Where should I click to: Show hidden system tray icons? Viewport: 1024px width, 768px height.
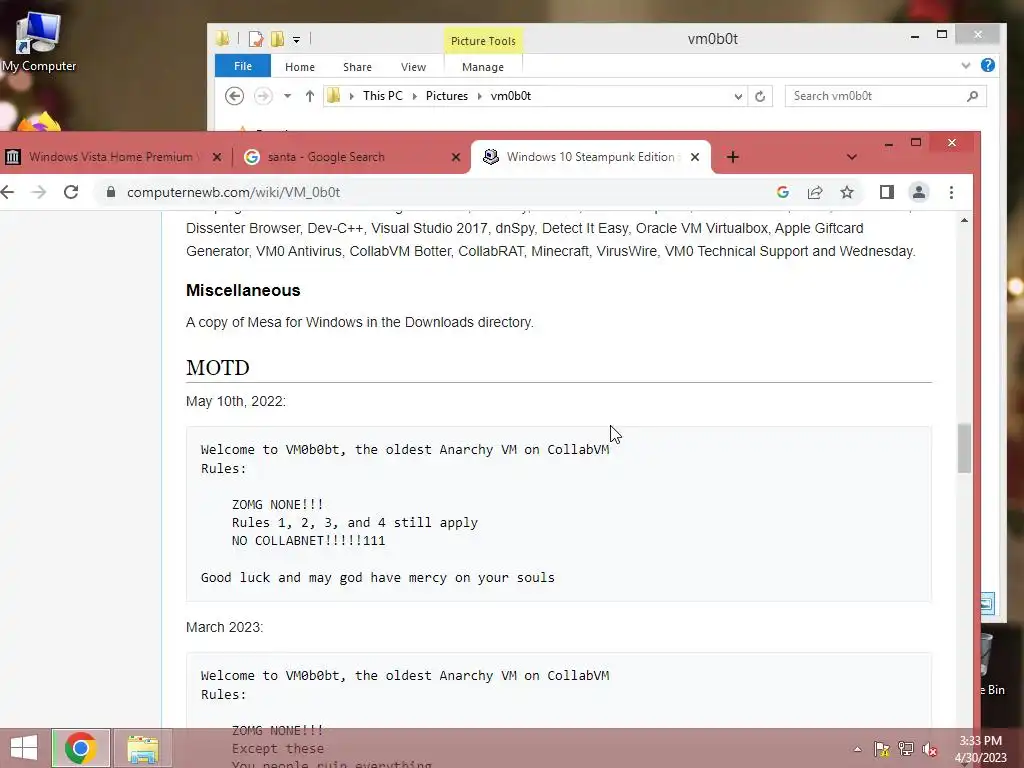(x=857, y=750)
